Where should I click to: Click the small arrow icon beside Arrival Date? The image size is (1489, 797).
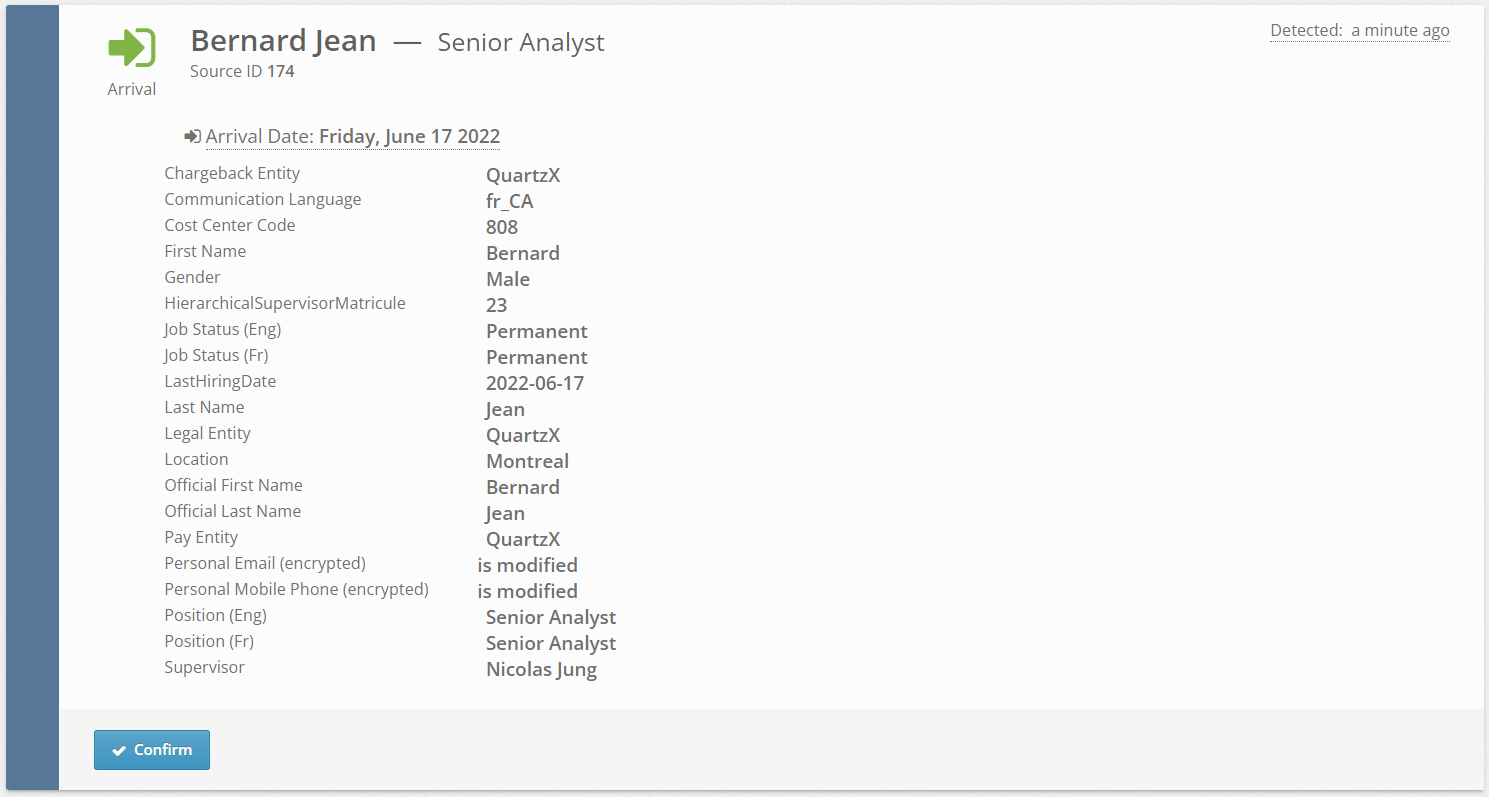(x=192, y=137)
